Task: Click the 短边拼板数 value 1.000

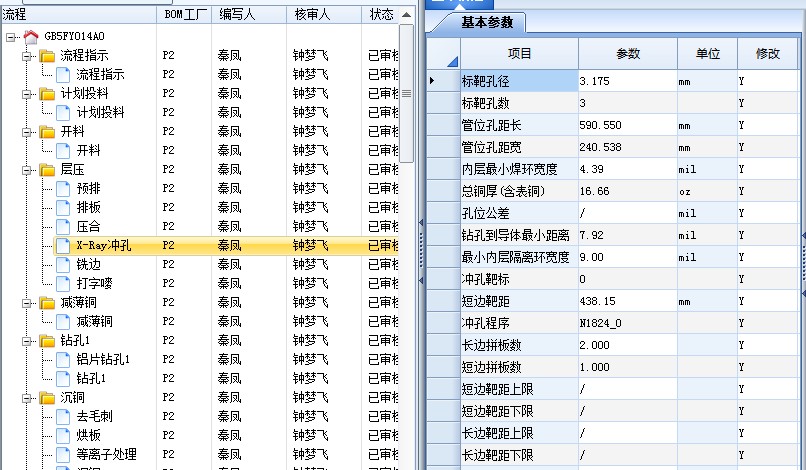Action: coord(628,367)
